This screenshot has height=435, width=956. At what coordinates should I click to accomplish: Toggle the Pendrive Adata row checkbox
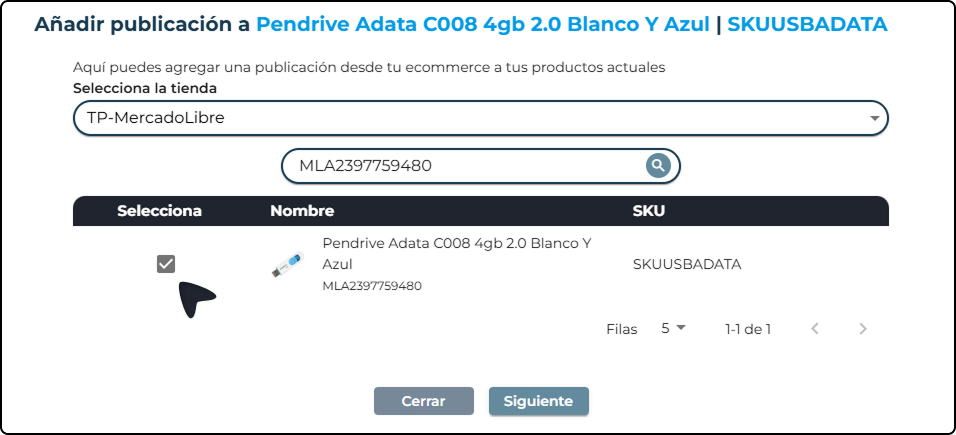coord(166,264)
